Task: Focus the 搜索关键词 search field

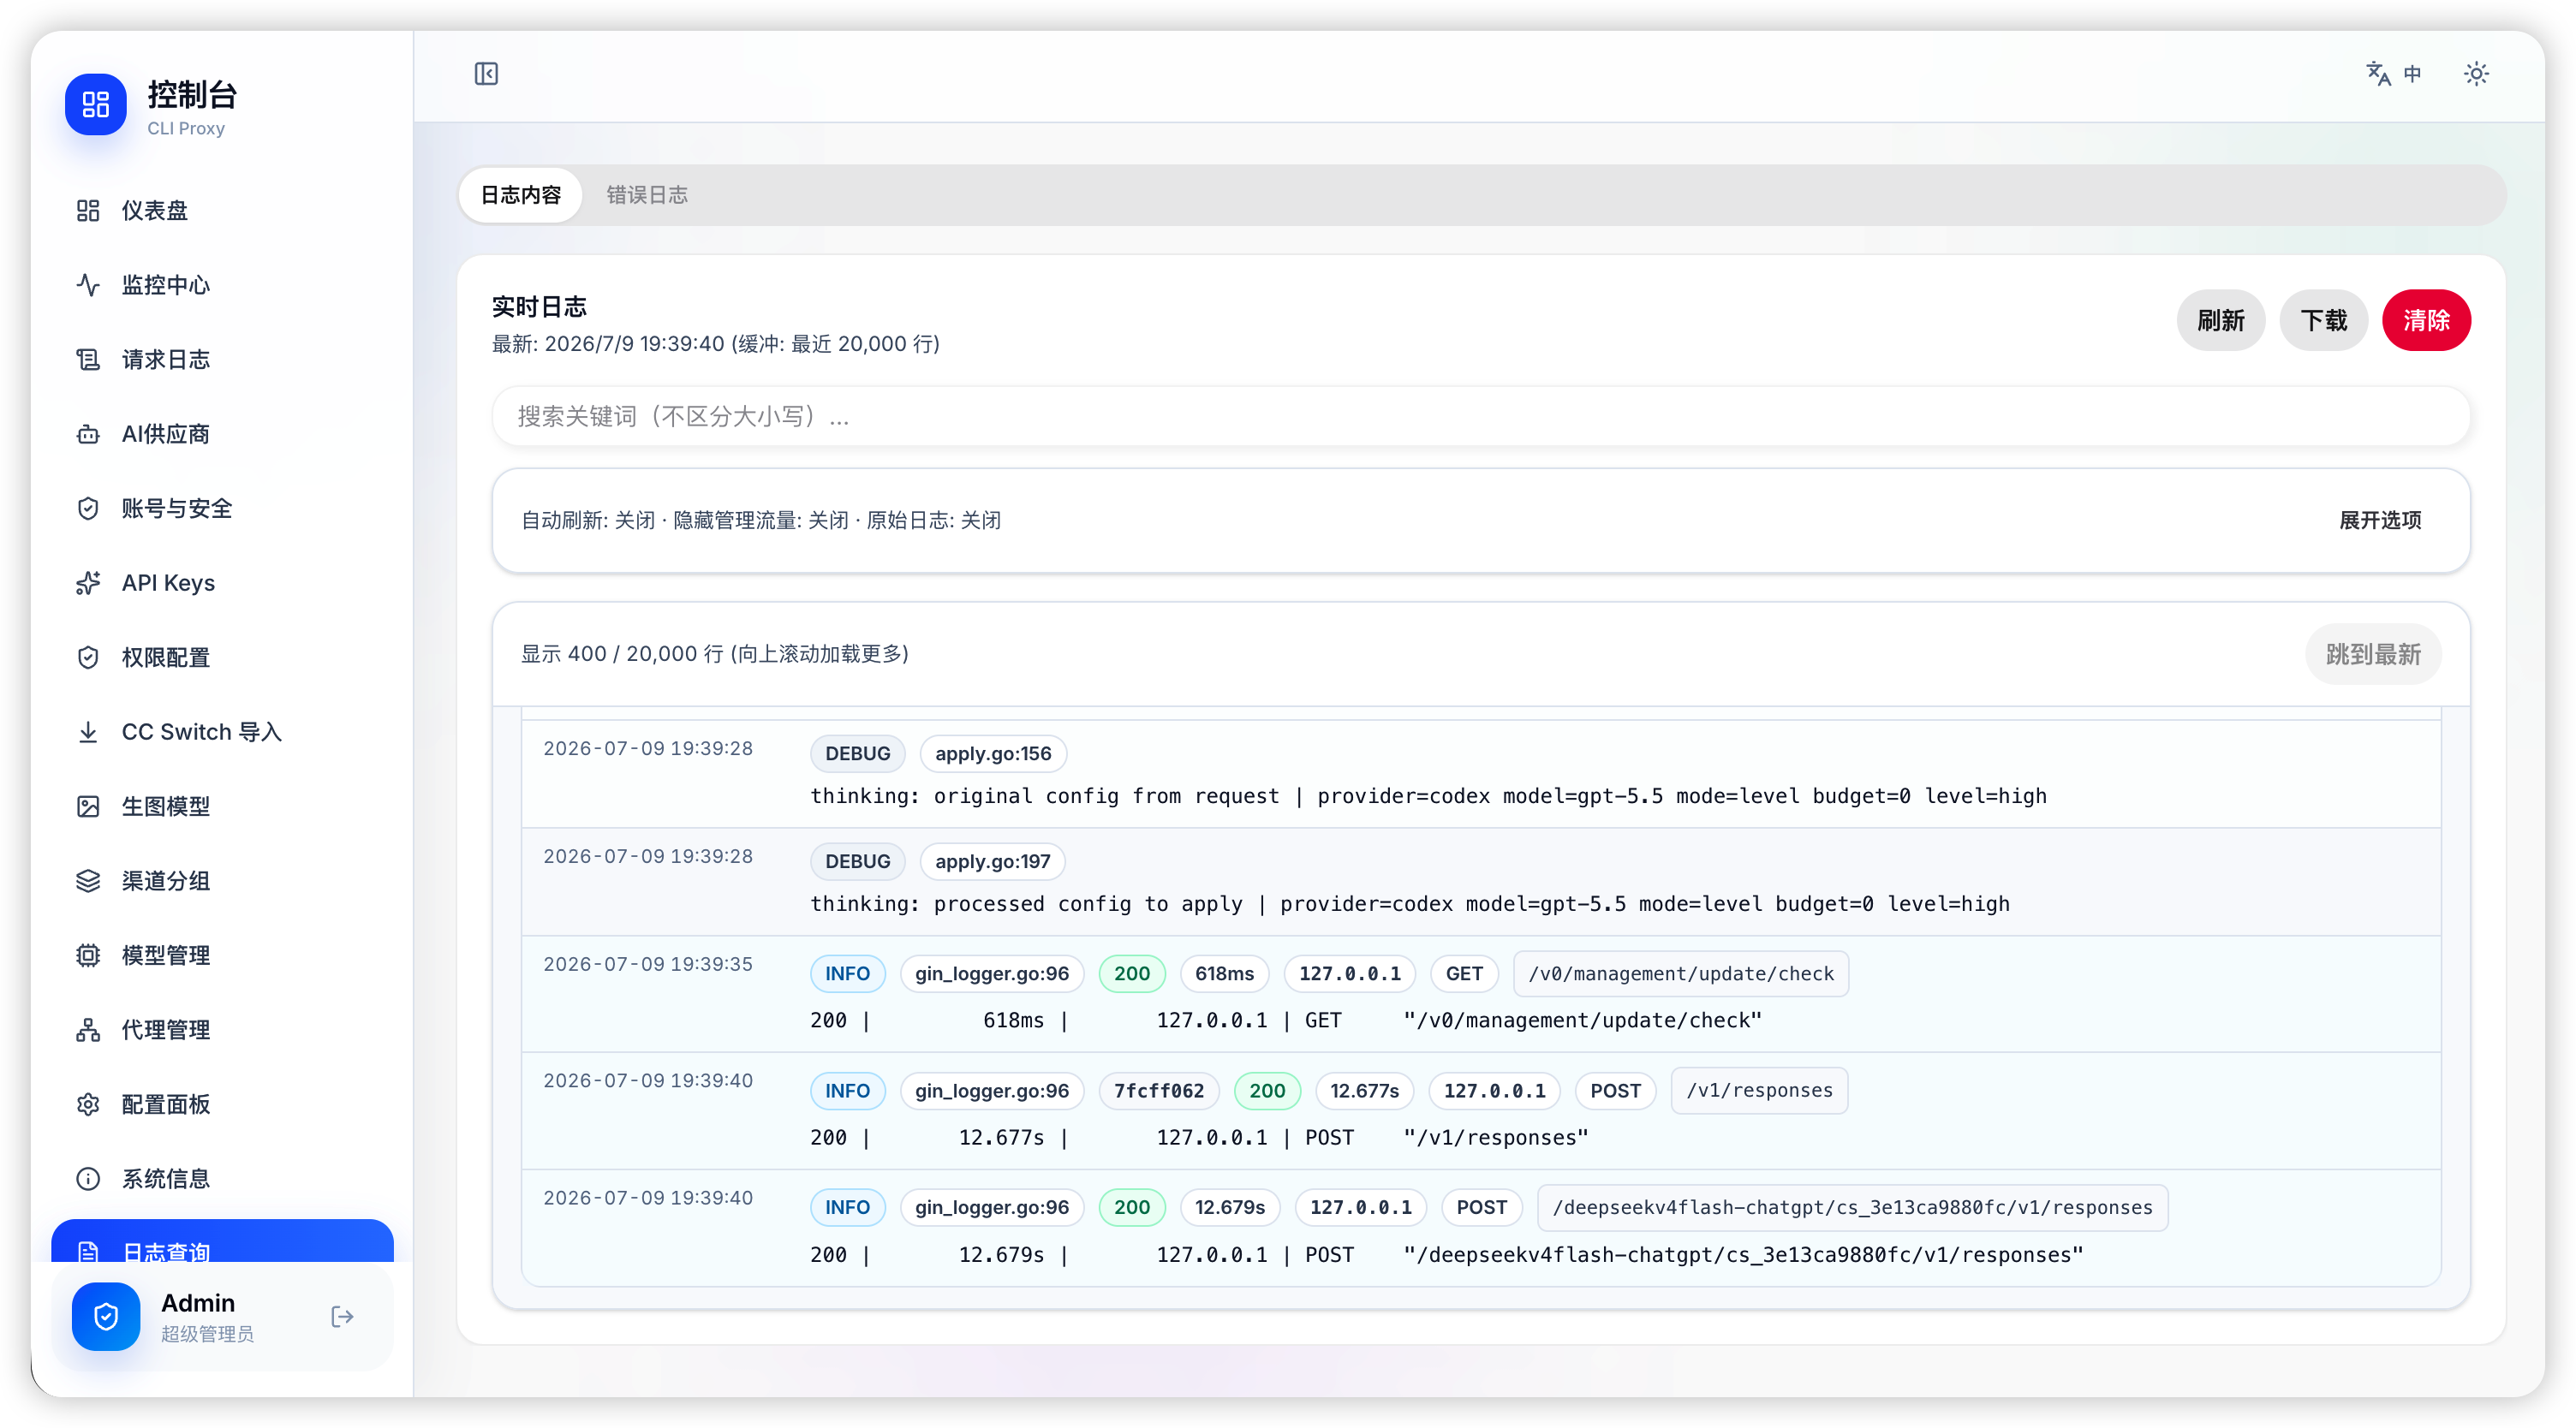Action: pos(1481,416)
